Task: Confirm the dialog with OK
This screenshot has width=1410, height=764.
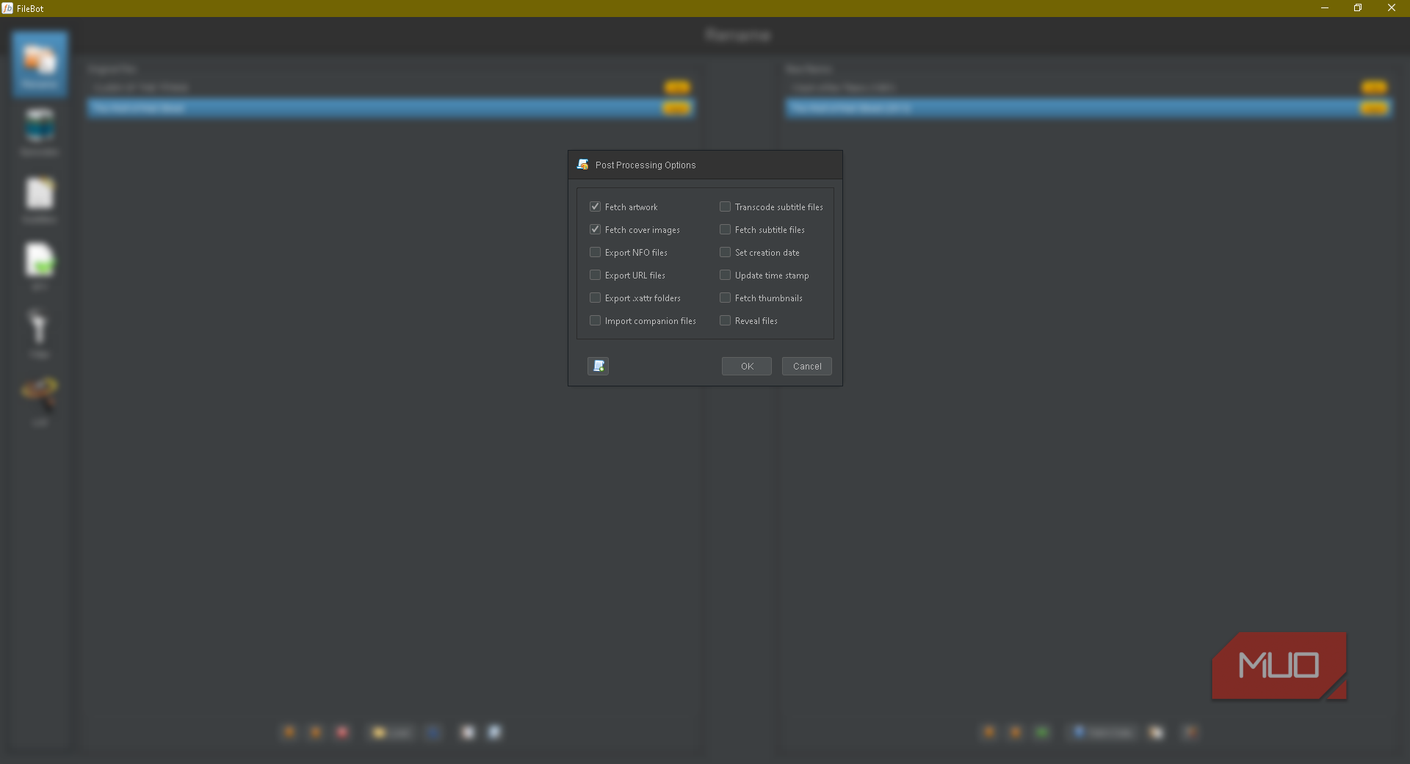Action: (x=746, y=366)
